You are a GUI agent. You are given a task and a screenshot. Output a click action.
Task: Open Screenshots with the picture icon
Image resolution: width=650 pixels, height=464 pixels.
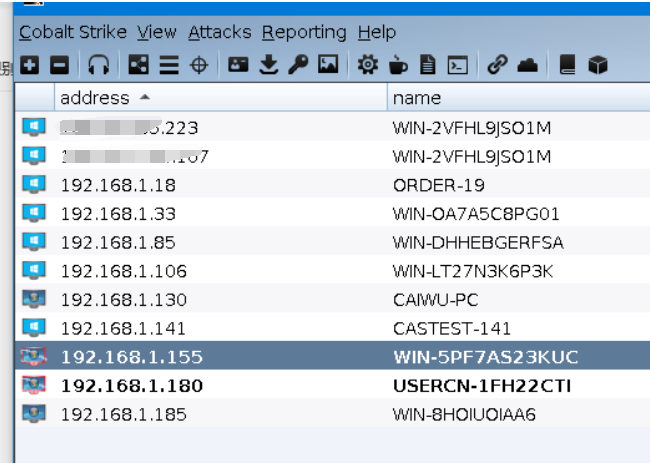pyautogui.click(x=328, y=65)
